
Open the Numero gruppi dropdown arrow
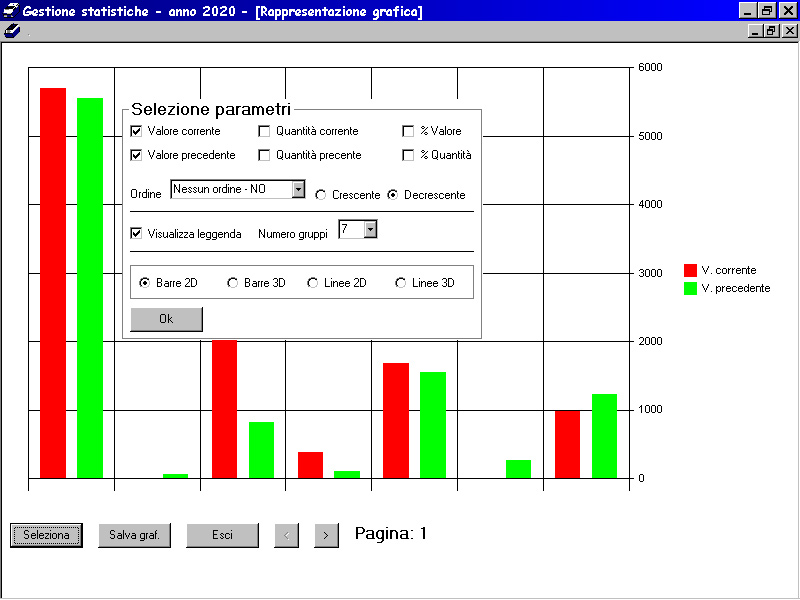click(370, 229)
